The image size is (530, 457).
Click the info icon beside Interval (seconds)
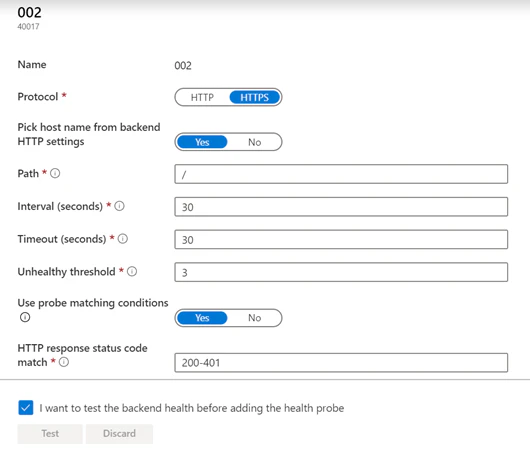coord(119,206)
